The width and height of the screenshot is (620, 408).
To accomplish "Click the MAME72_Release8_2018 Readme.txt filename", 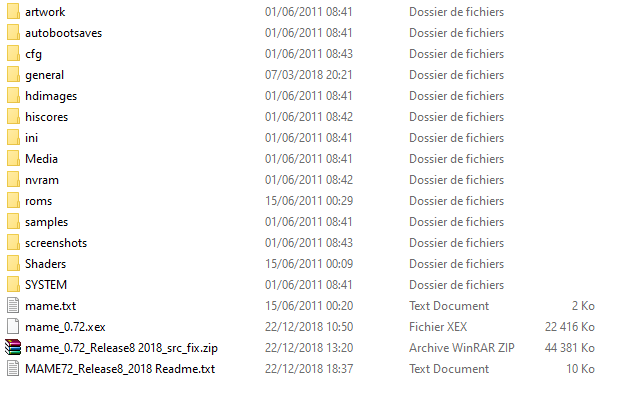I will click(120, 369).
